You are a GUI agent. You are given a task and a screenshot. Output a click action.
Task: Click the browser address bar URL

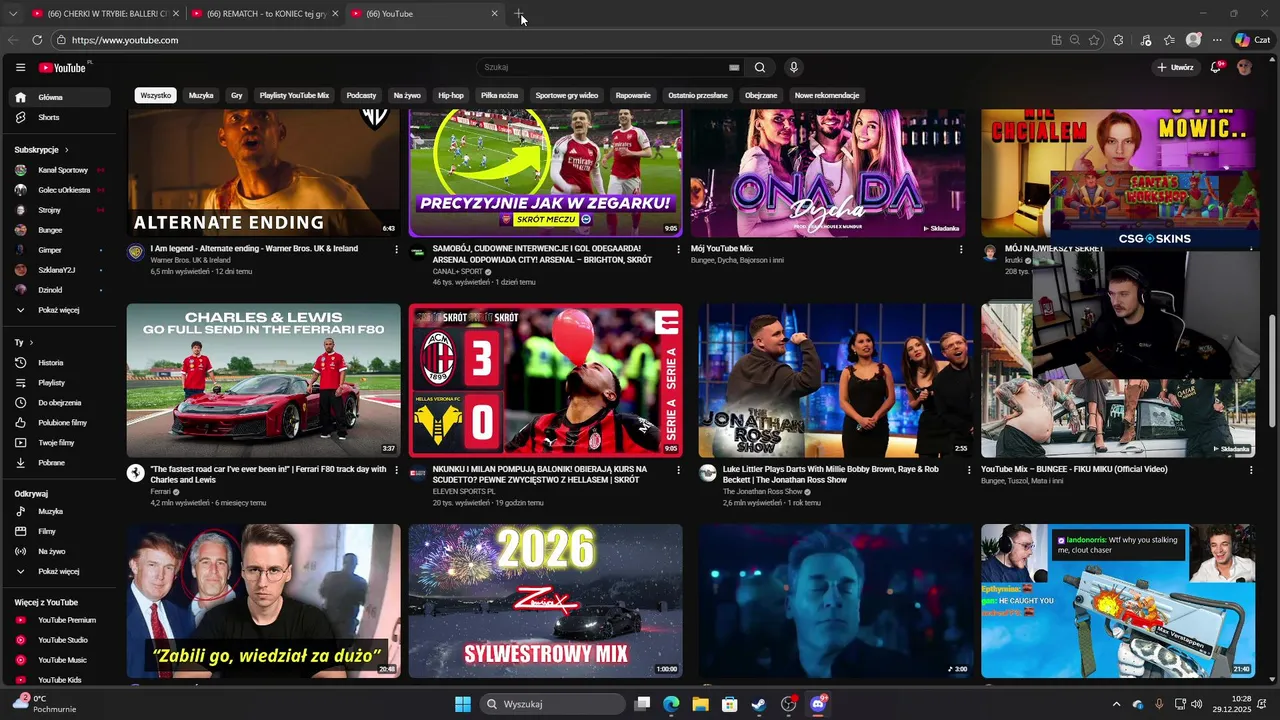point(125,40)
